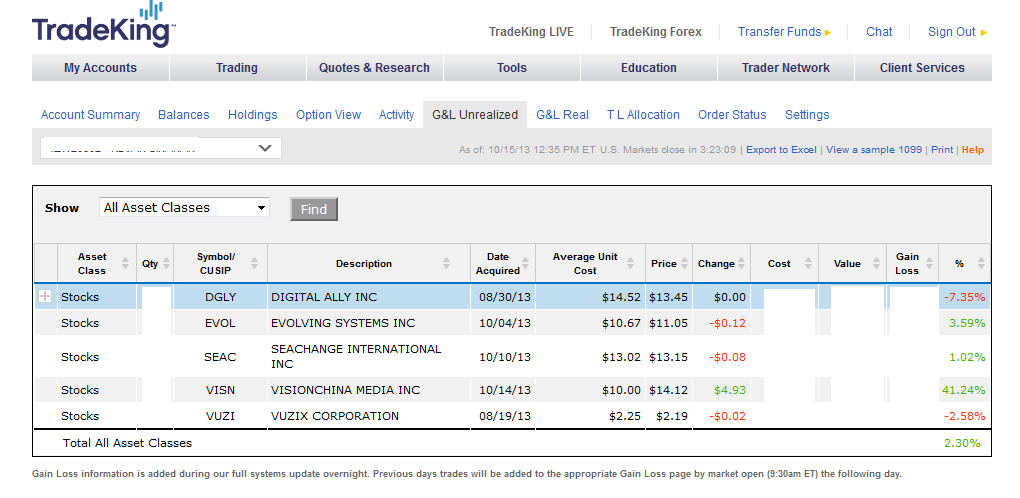This screenshot has width=1020, height=498.
Task: Click the EVOLVING SYSTEMS INC description
Action: click(x=343, y=322)
